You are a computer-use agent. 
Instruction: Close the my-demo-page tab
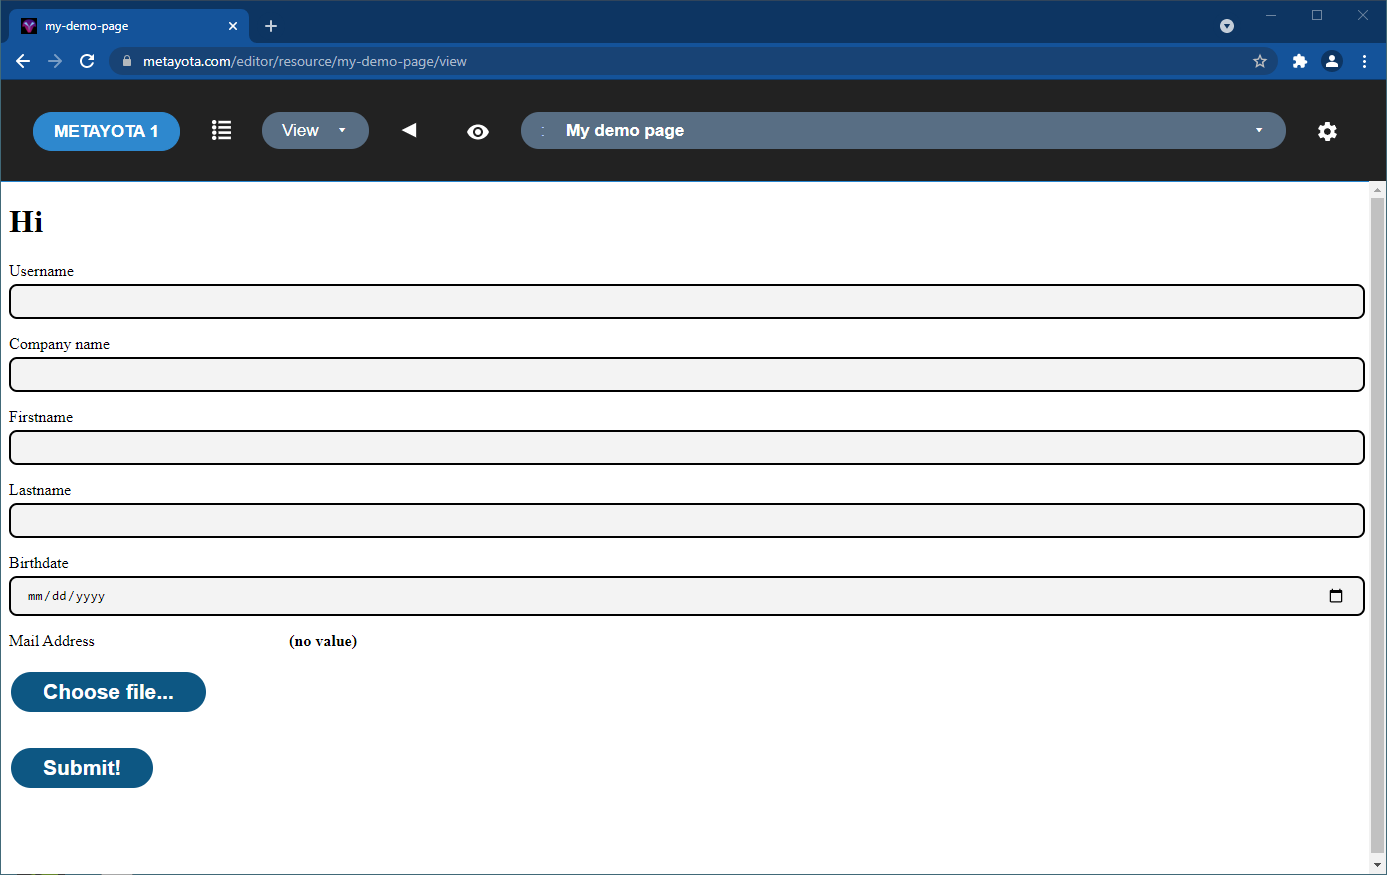(x=233, y=26)
